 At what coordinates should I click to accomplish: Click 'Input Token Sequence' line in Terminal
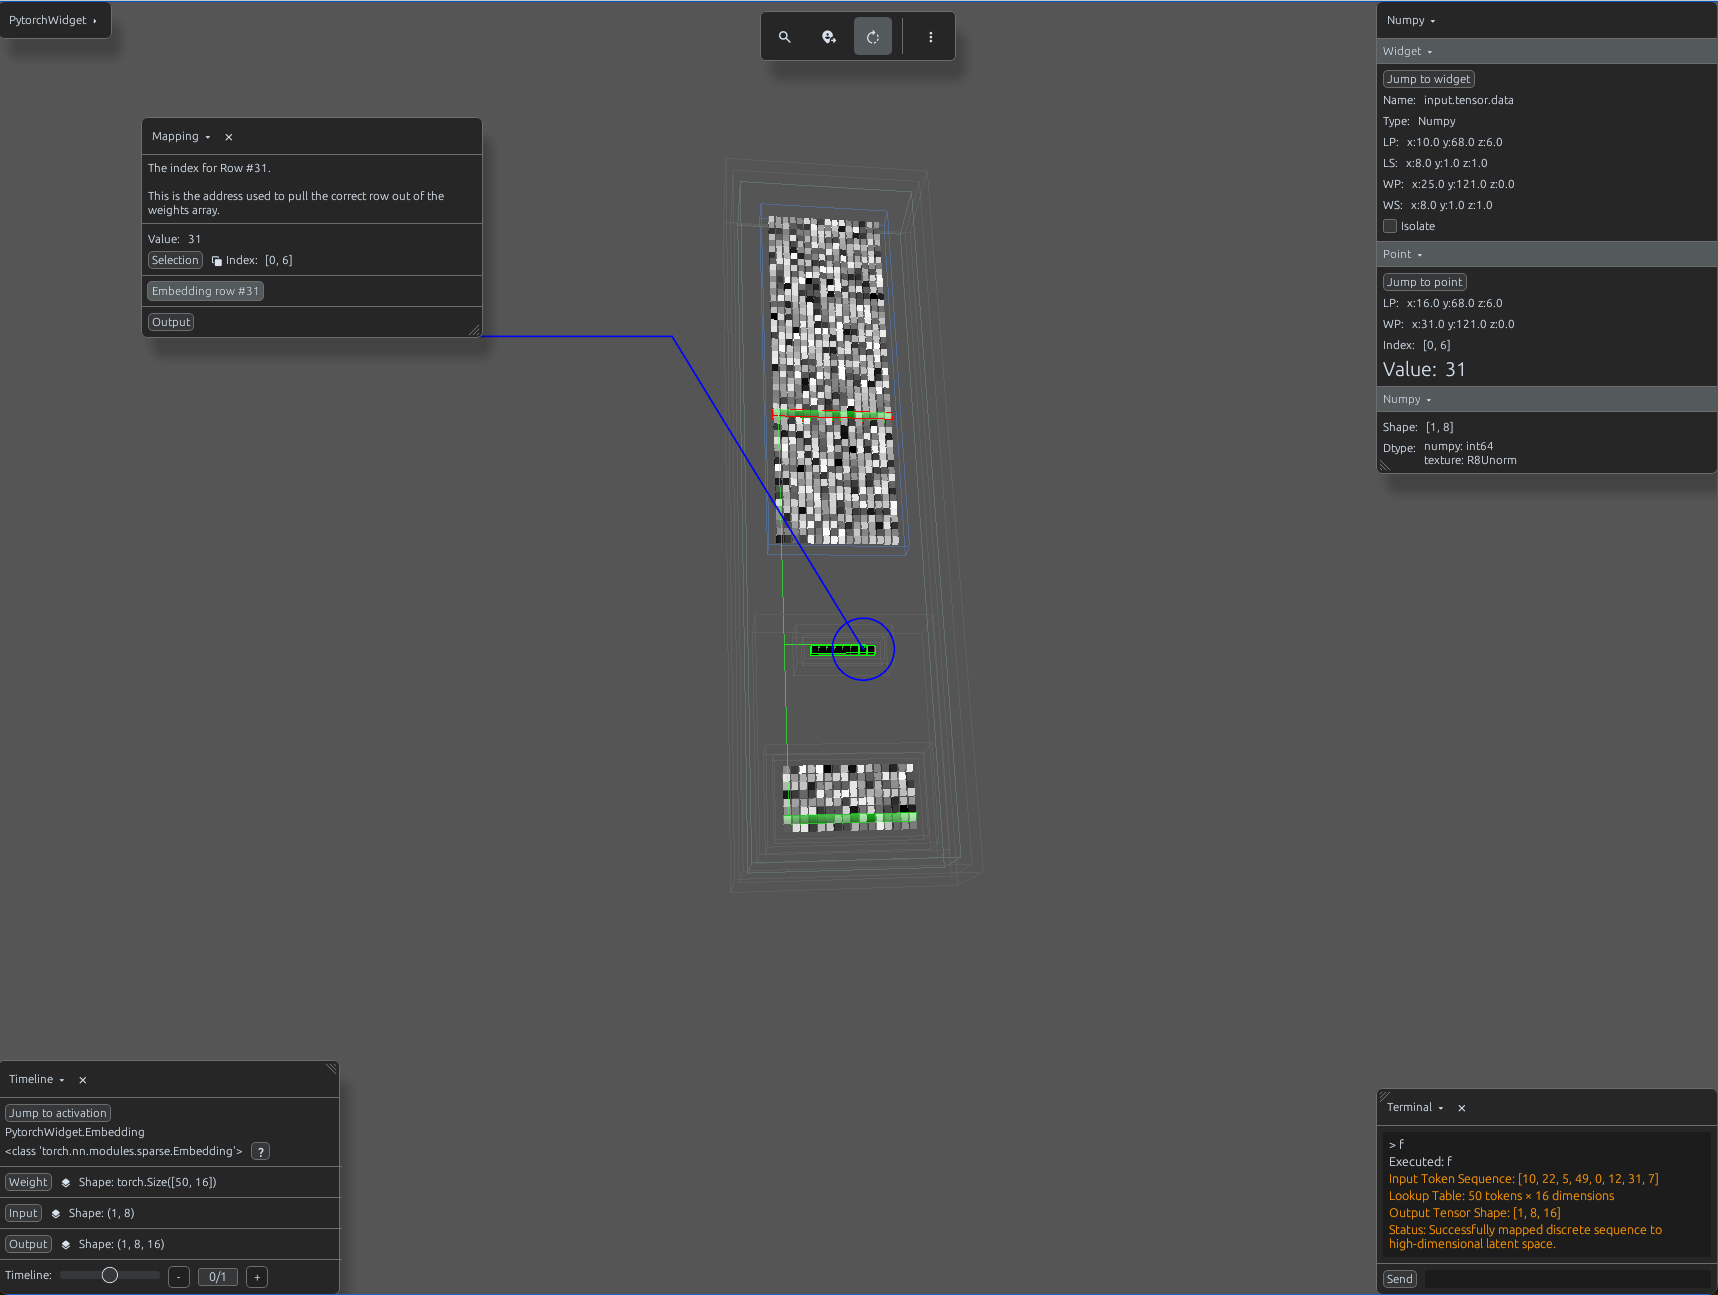tap(1523, 1179)
